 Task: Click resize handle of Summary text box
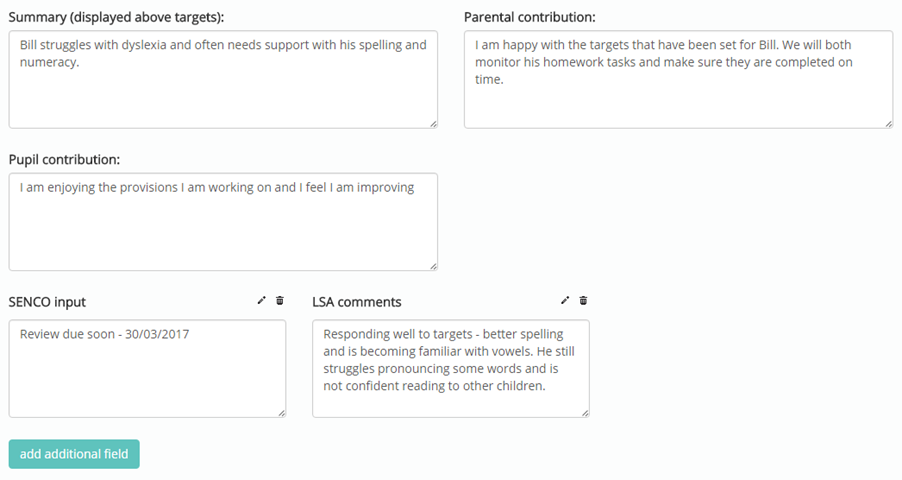click(x=433, y=124)
